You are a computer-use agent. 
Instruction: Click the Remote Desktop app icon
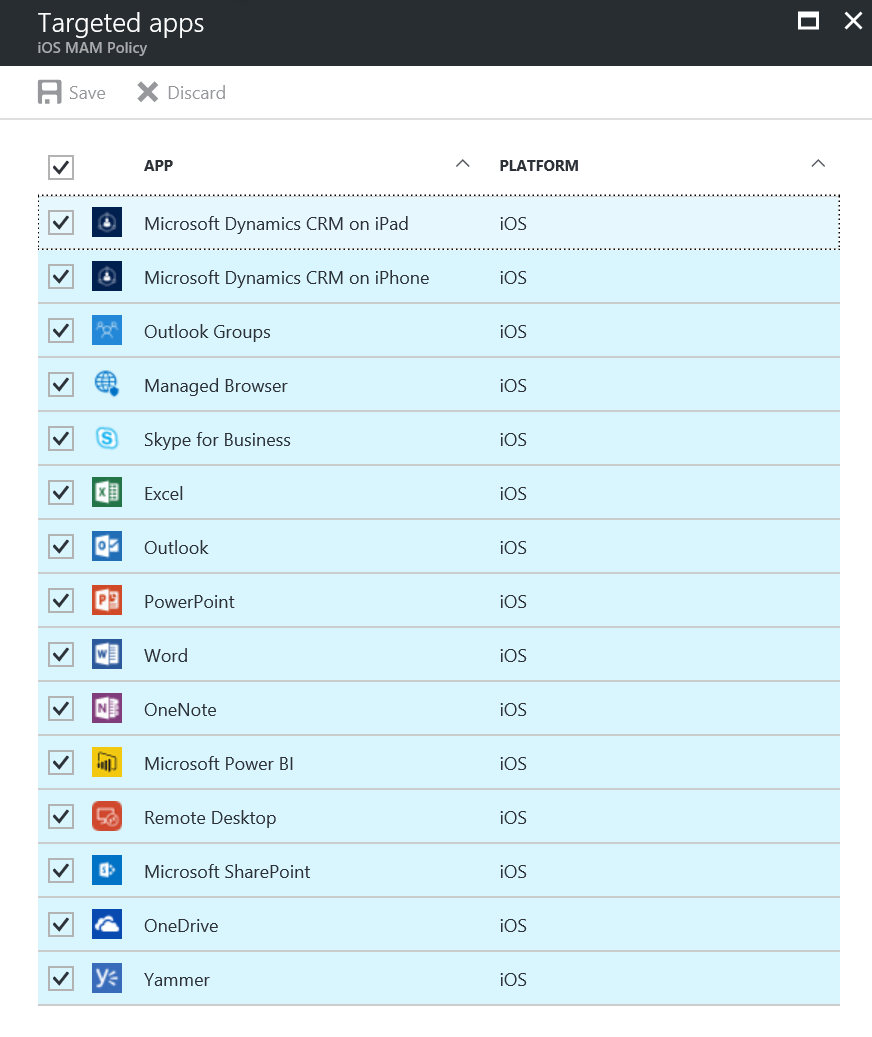(107, 817)
